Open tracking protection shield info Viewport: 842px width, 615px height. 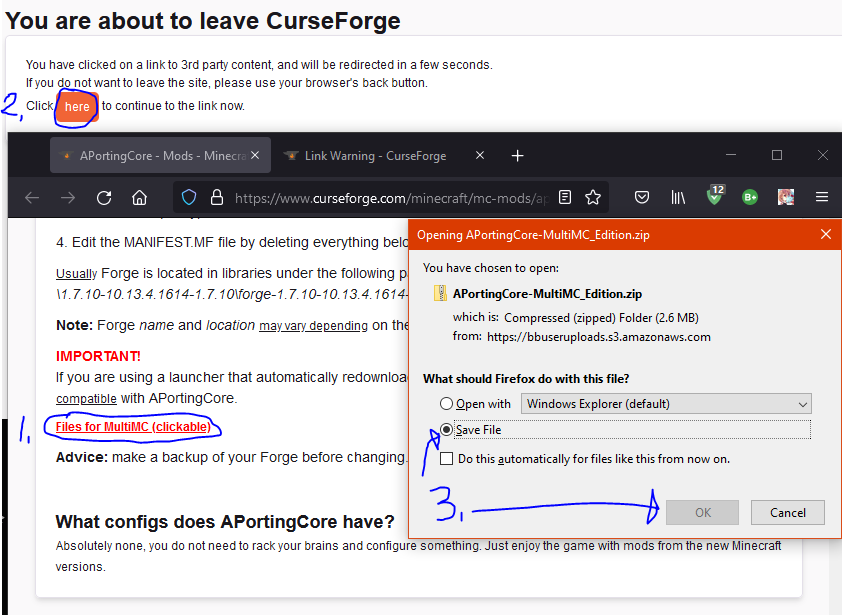pyautogui.click(x=189, y=198)
